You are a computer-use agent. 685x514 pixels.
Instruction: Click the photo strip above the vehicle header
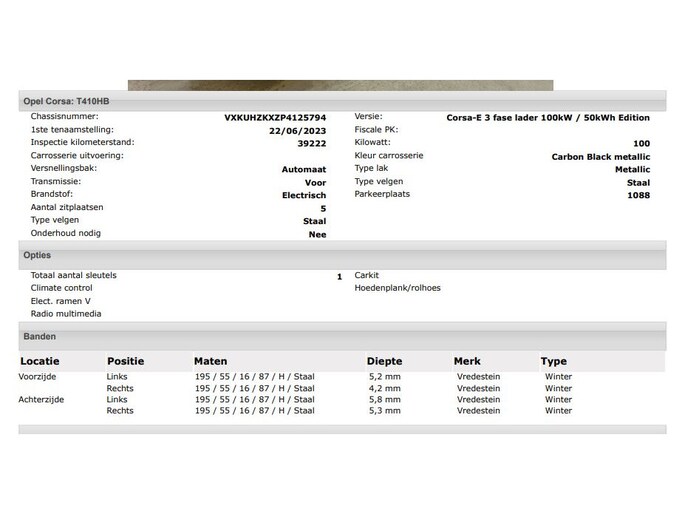[340, 85]
